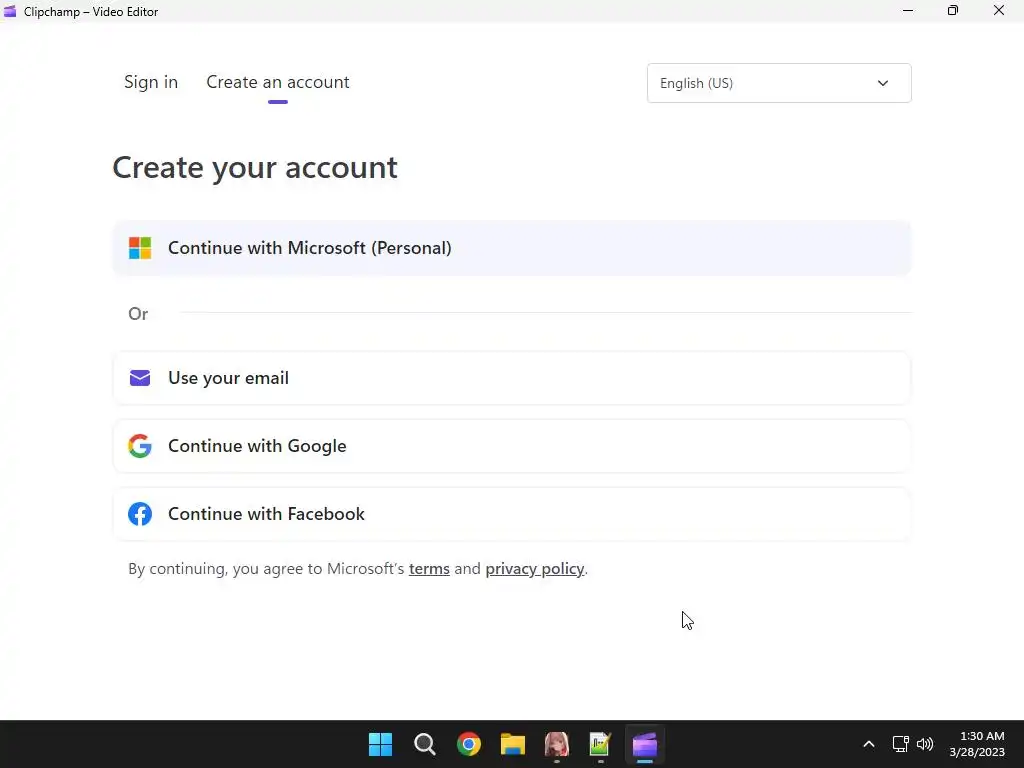Open the English (US) language dropdown
The width and height of the screenshot is (1024, 768).
pyautogui.click(x=779, y=83)
